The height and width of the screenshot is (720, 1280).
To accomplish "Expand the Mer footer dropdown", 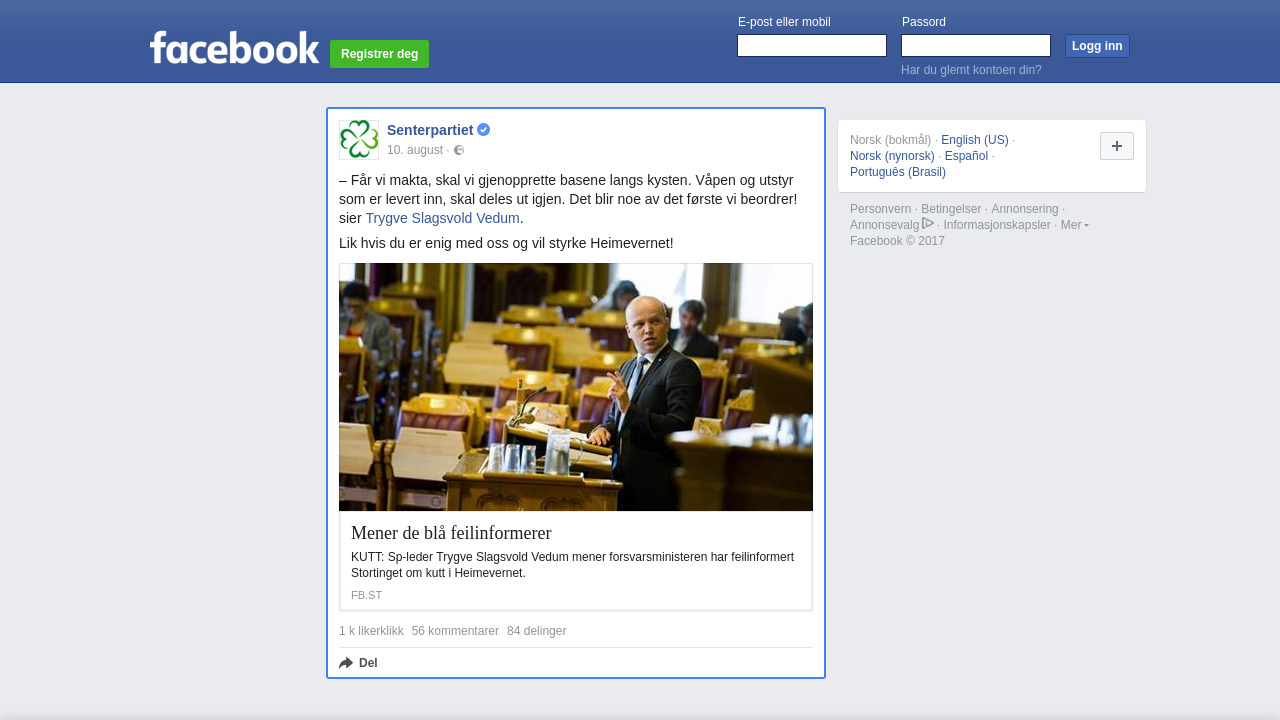I will (1075, 225).
